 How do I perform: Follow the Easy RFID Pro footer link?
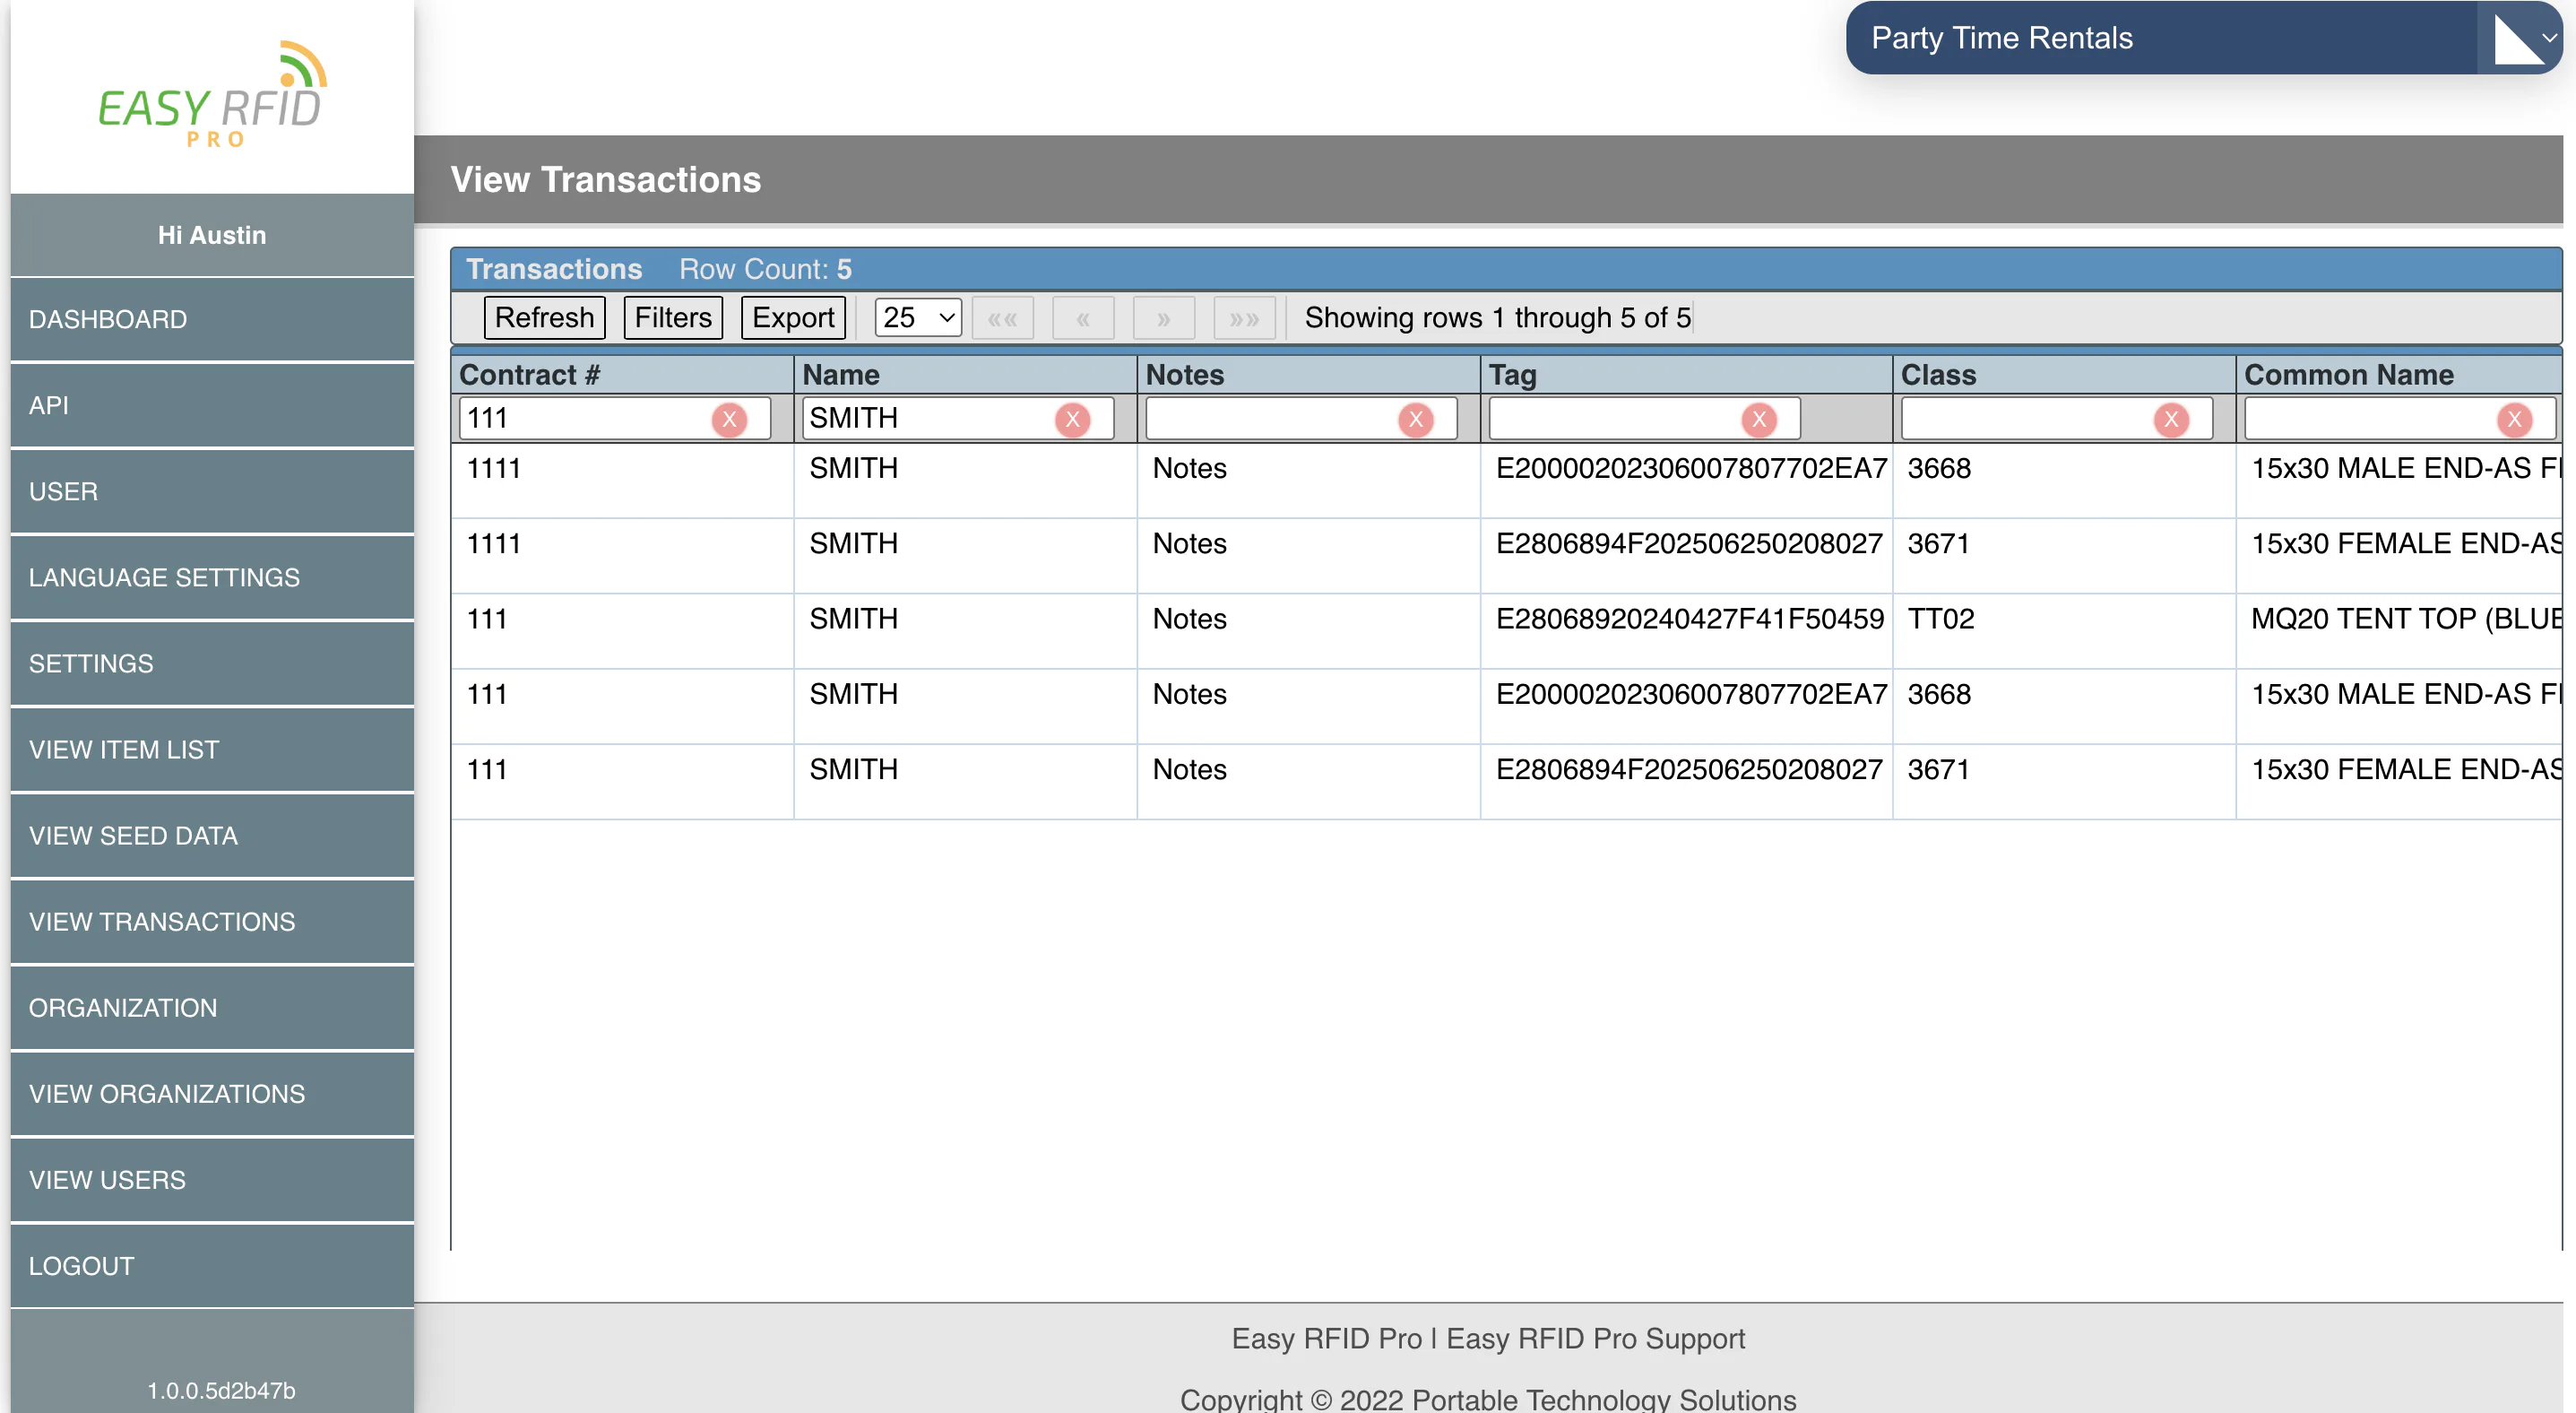pyautogui.click(x=1326, y=1338)
